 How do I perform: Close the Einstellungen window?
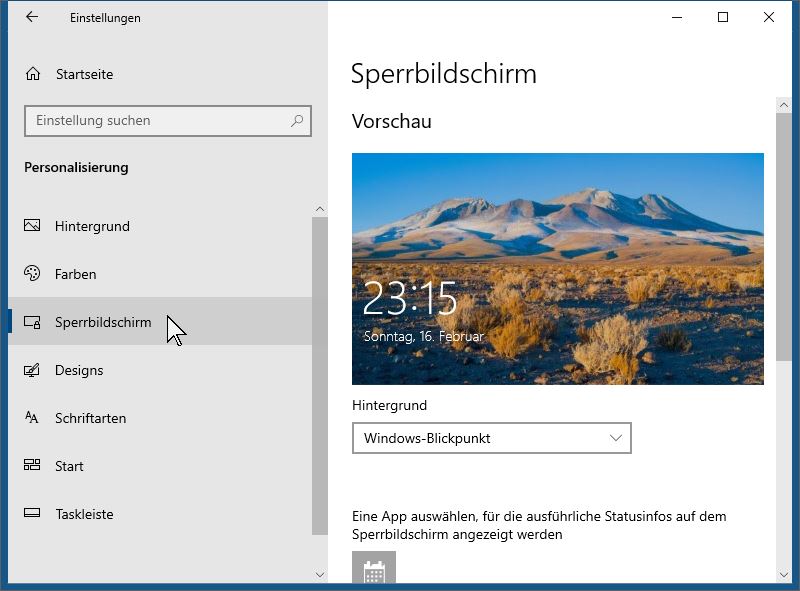pos(769,17)
